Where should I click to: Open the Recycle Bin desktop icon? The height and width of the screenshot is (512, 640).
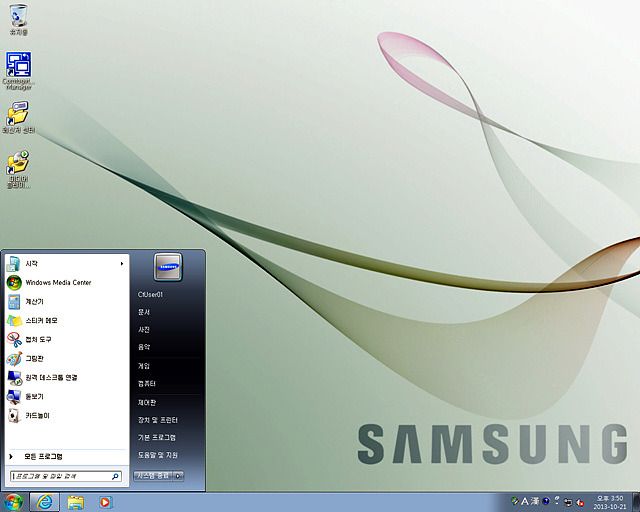coord(18,20)
